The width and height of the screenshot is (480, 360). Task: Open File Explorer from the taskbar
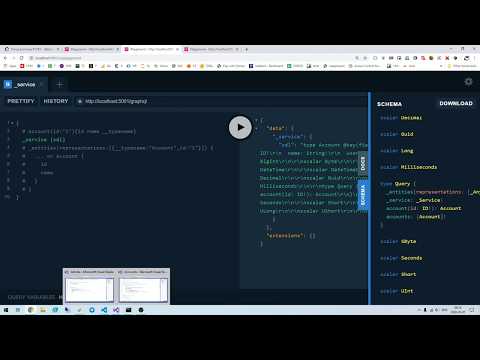click(x=43, y=310)
